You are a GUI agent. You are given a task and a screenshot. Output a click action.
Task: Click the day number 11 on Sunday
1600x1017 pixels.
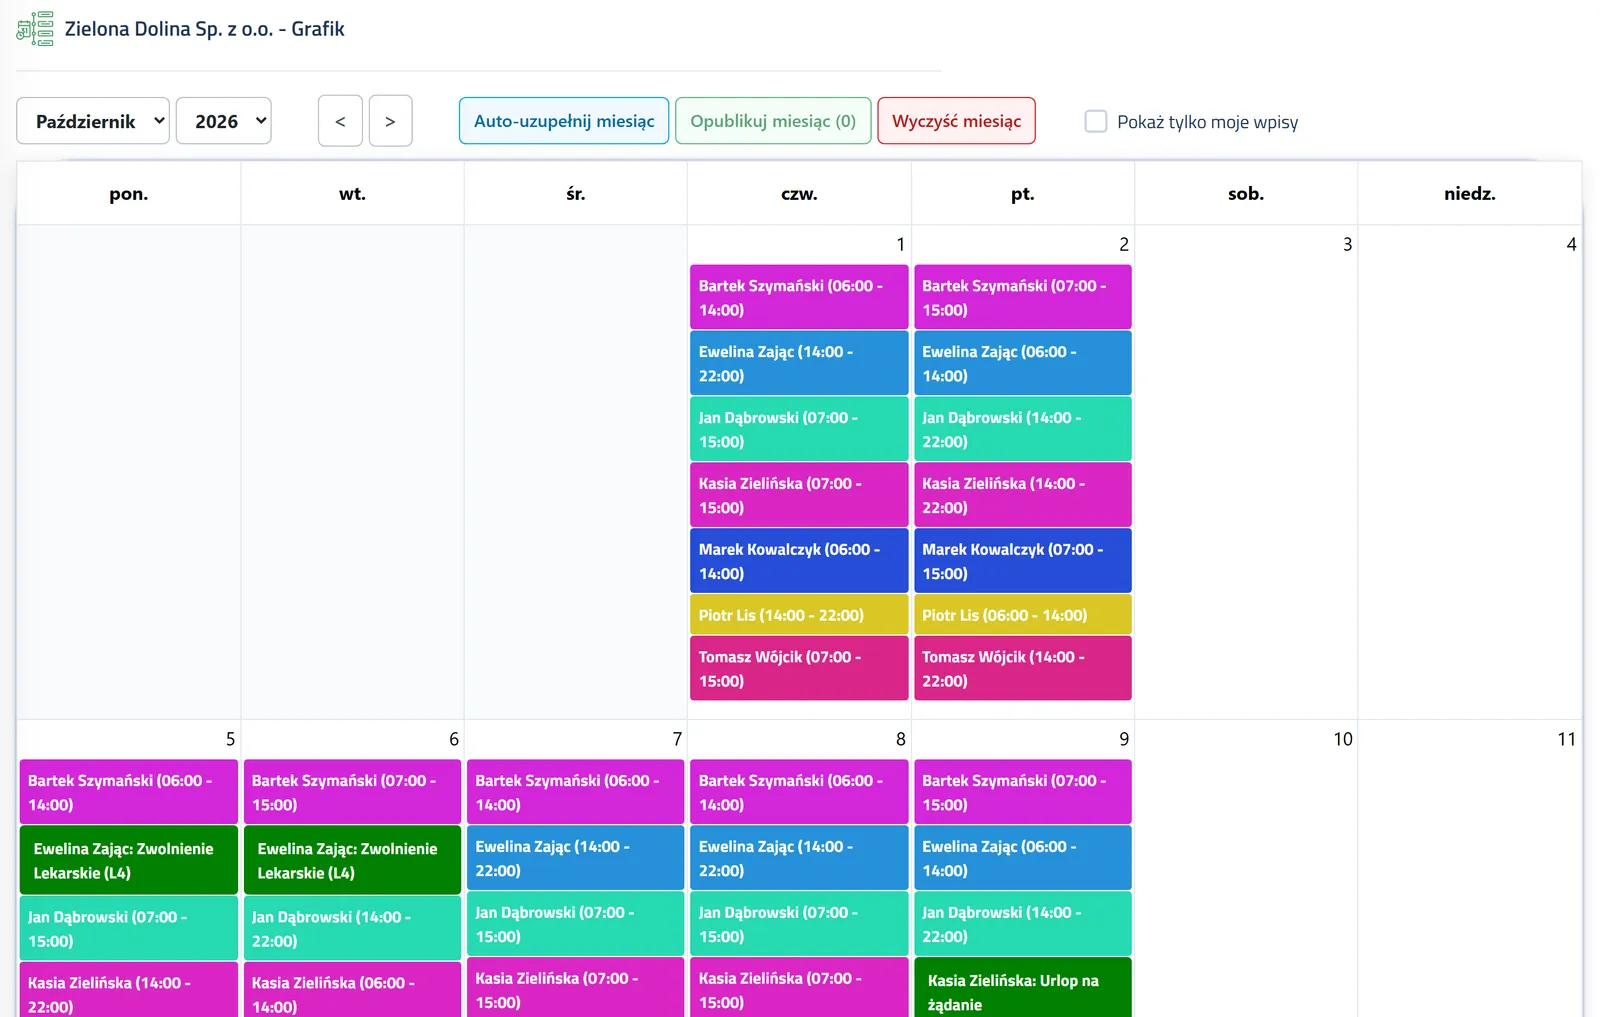click(x=1566, y=739)
